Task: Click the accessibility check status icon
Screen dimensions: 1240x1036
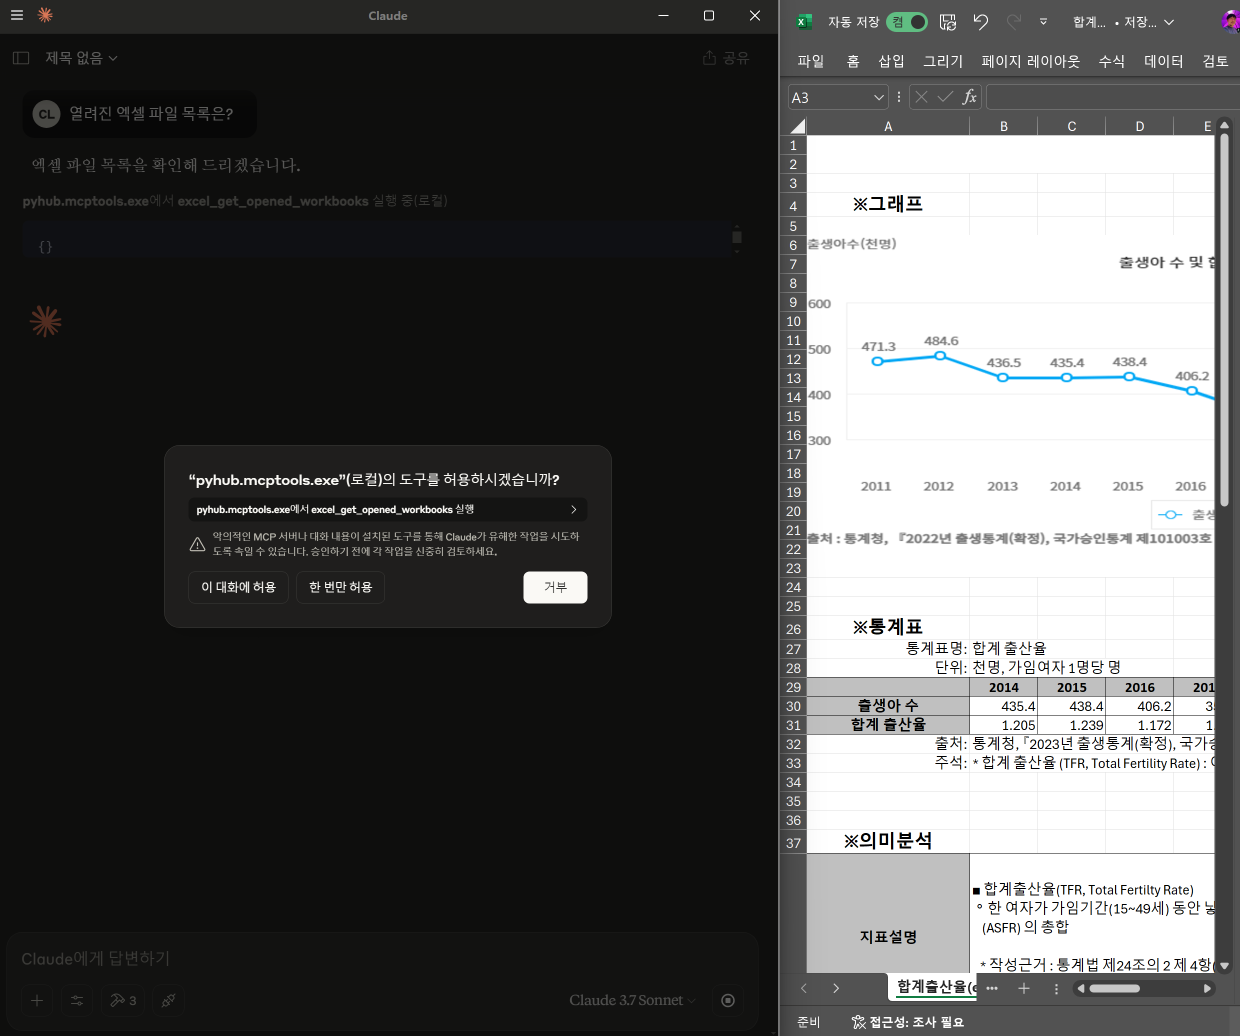Action: coord(858,1022)
